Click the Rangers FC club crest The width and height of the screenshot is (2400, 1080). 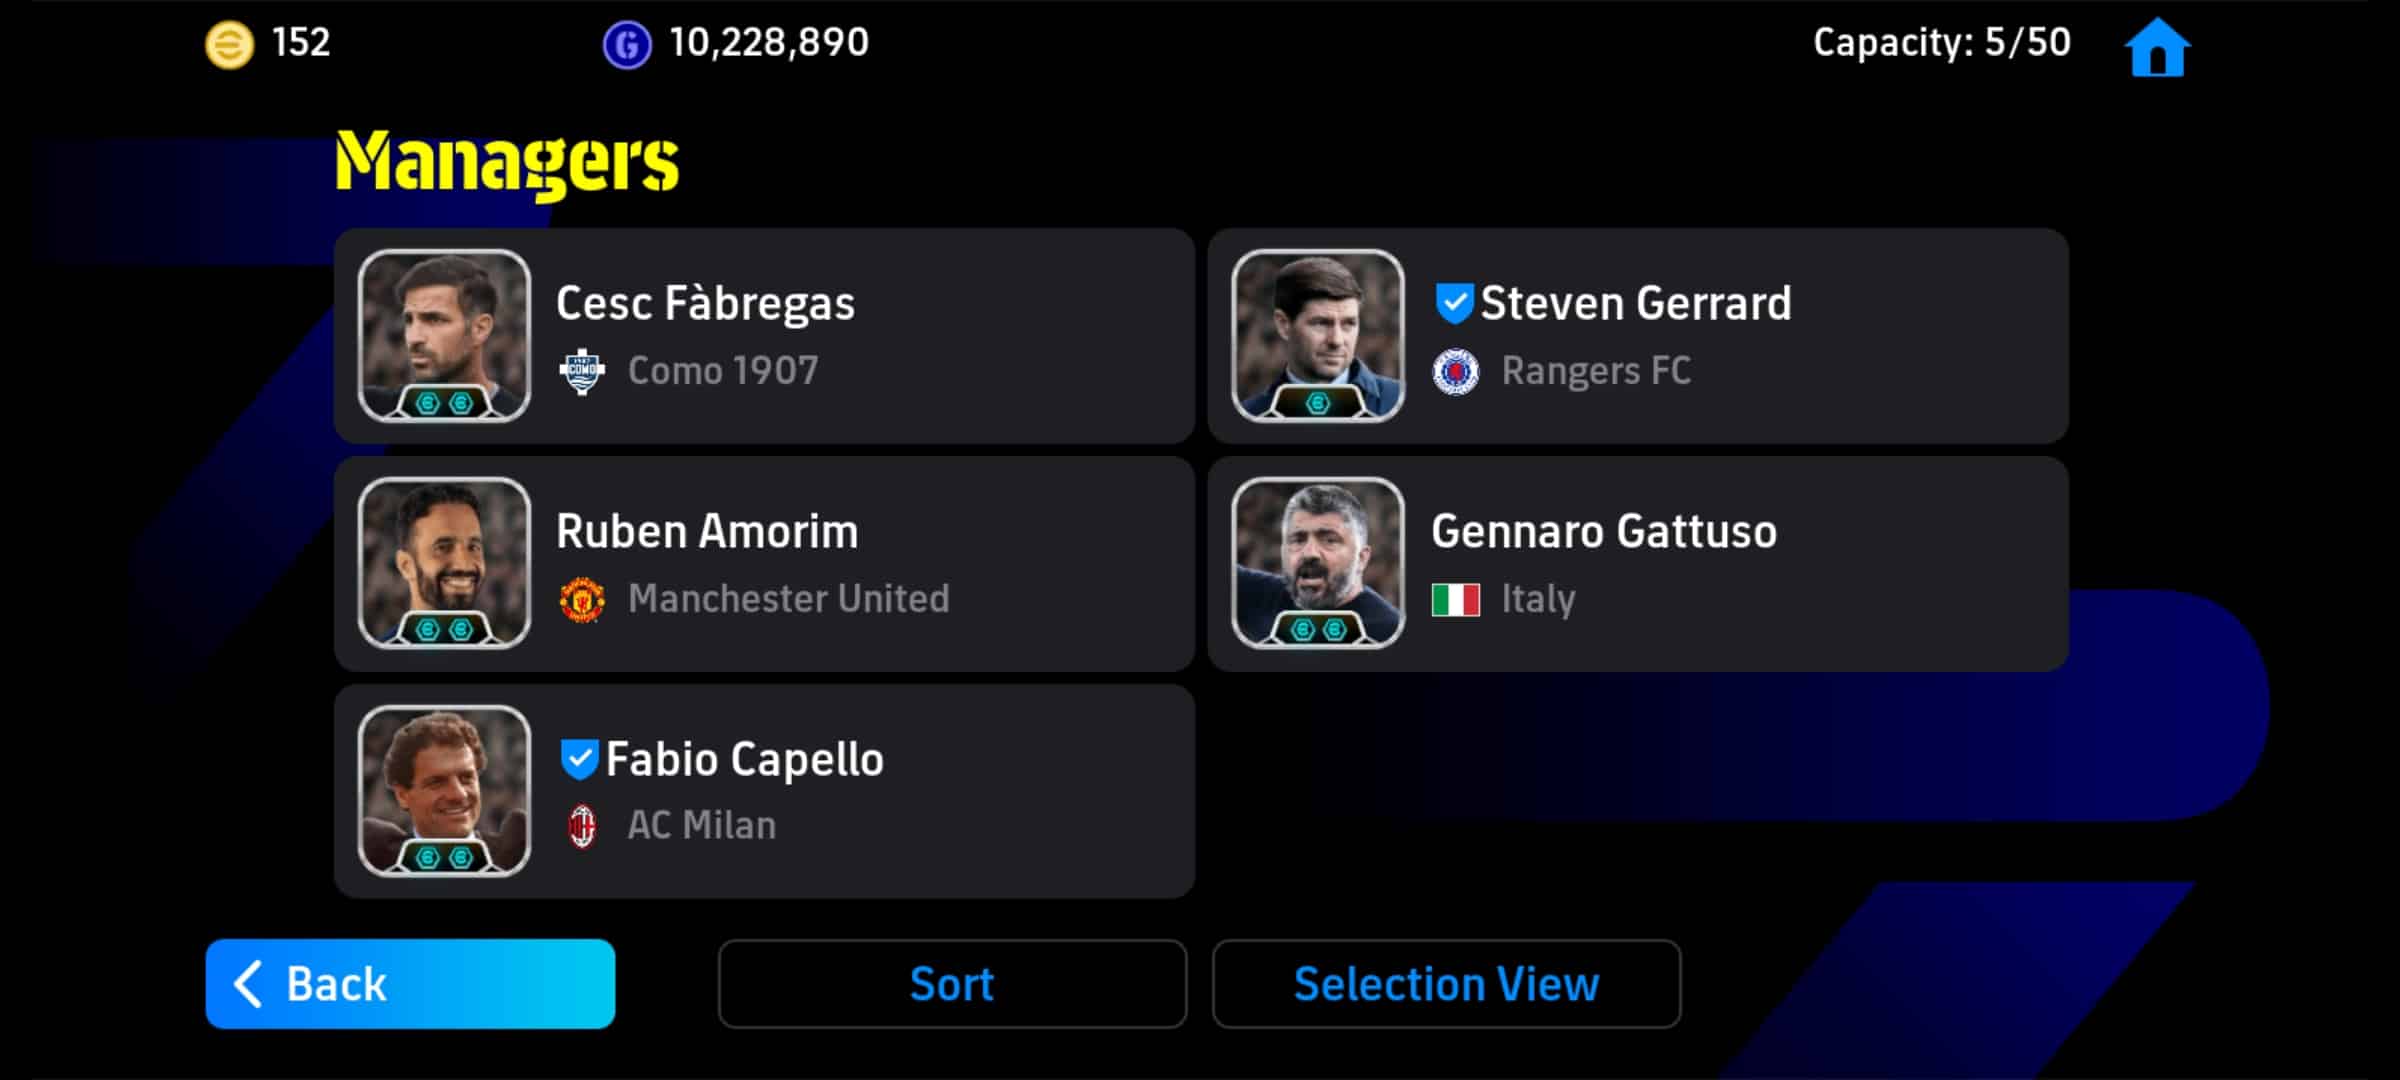[1456, 372]
